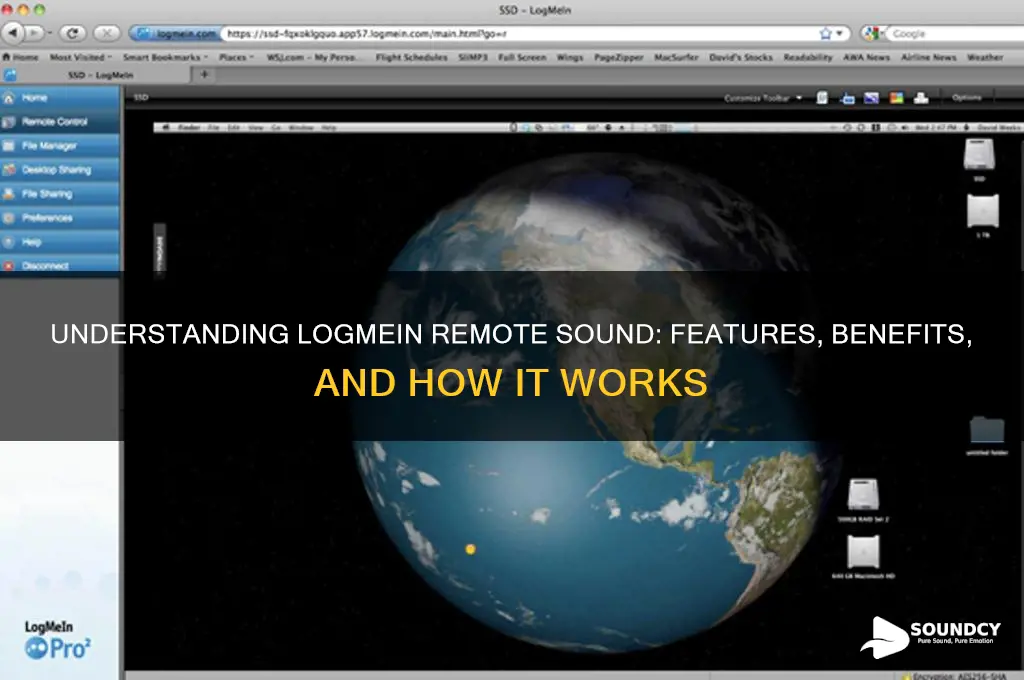Open File Sharing in sidebar
Screen dimensions: 1024x680
59,194
